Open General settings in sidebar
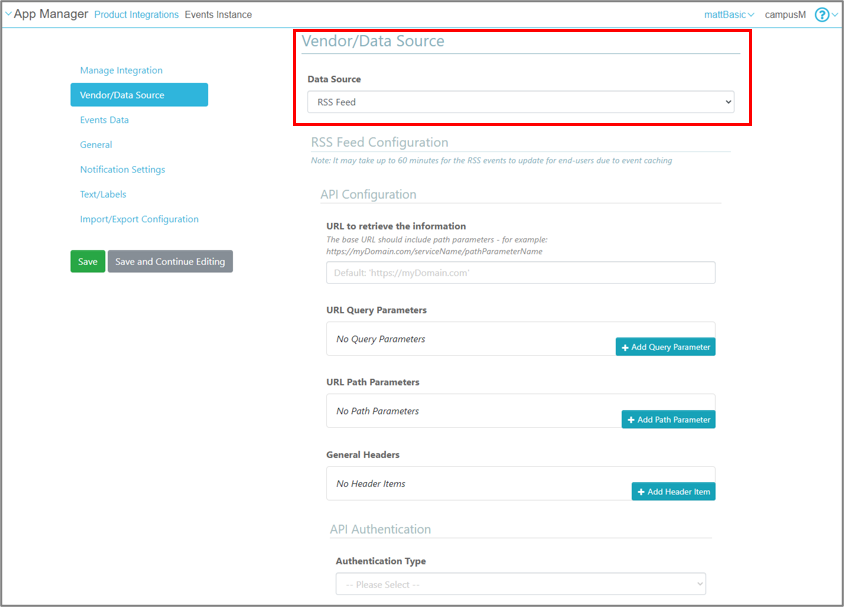Screen dimensions: 844x607 coord(96,145)
